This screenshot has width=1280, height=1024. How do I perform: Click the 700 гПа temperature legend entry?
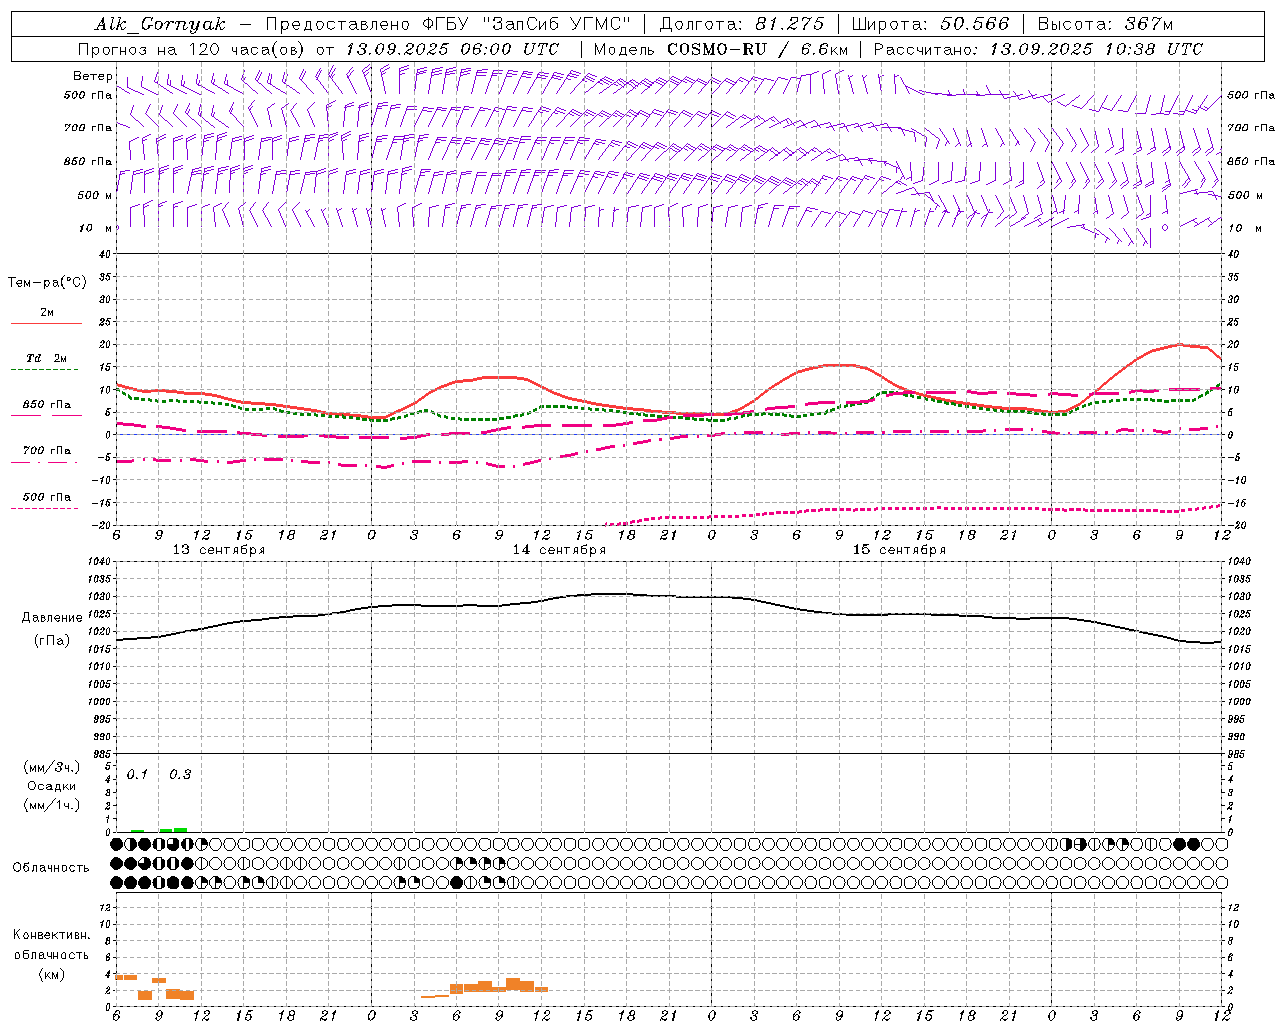46,451
